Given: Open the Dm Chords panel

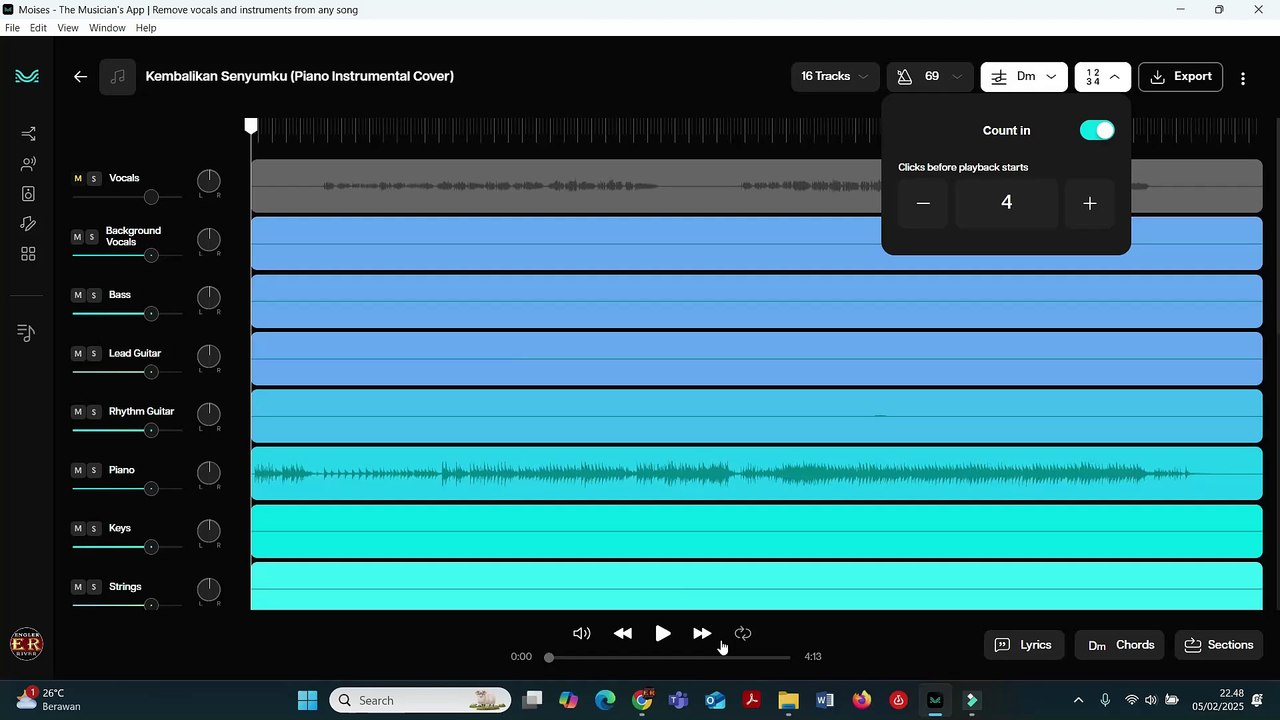Looking at the screenshot, I should (1120, 645).
